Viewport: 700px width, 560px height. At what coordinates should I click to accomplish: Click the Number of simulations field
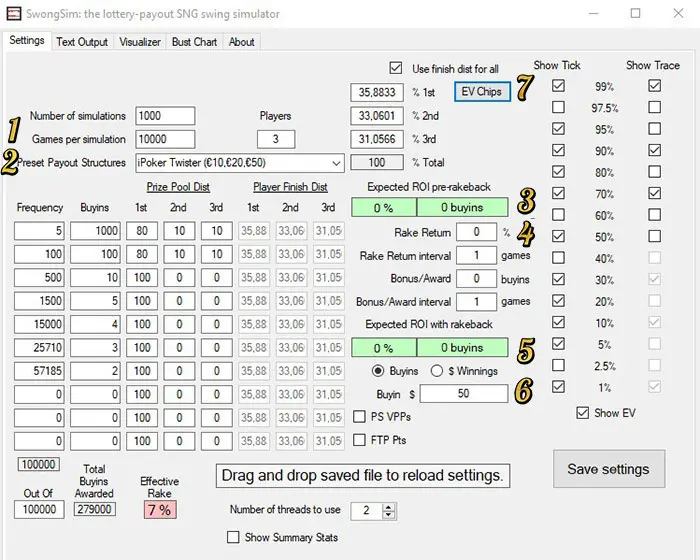point(165,116)
